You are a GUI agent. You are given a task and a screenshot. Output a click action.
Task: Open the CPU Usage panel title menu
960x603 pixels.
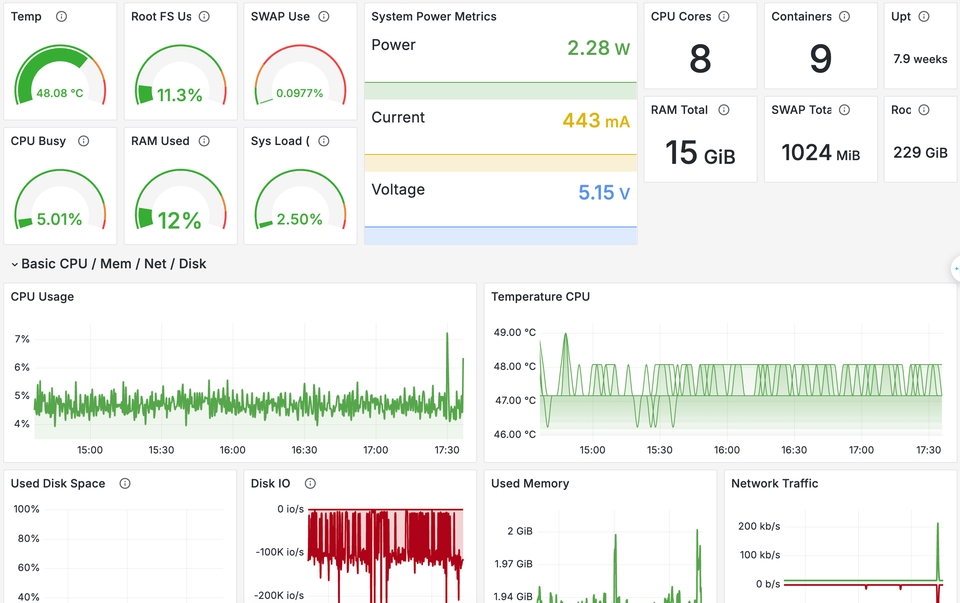(x=42, y=297)
